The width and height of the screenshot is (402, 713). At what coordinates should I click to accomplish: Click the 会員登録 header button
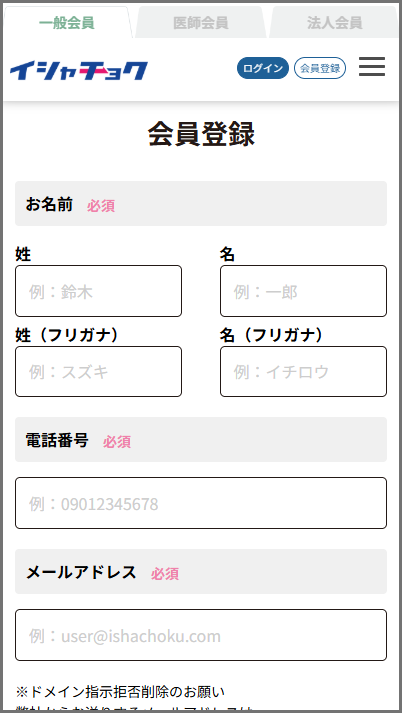coord(320,68)
